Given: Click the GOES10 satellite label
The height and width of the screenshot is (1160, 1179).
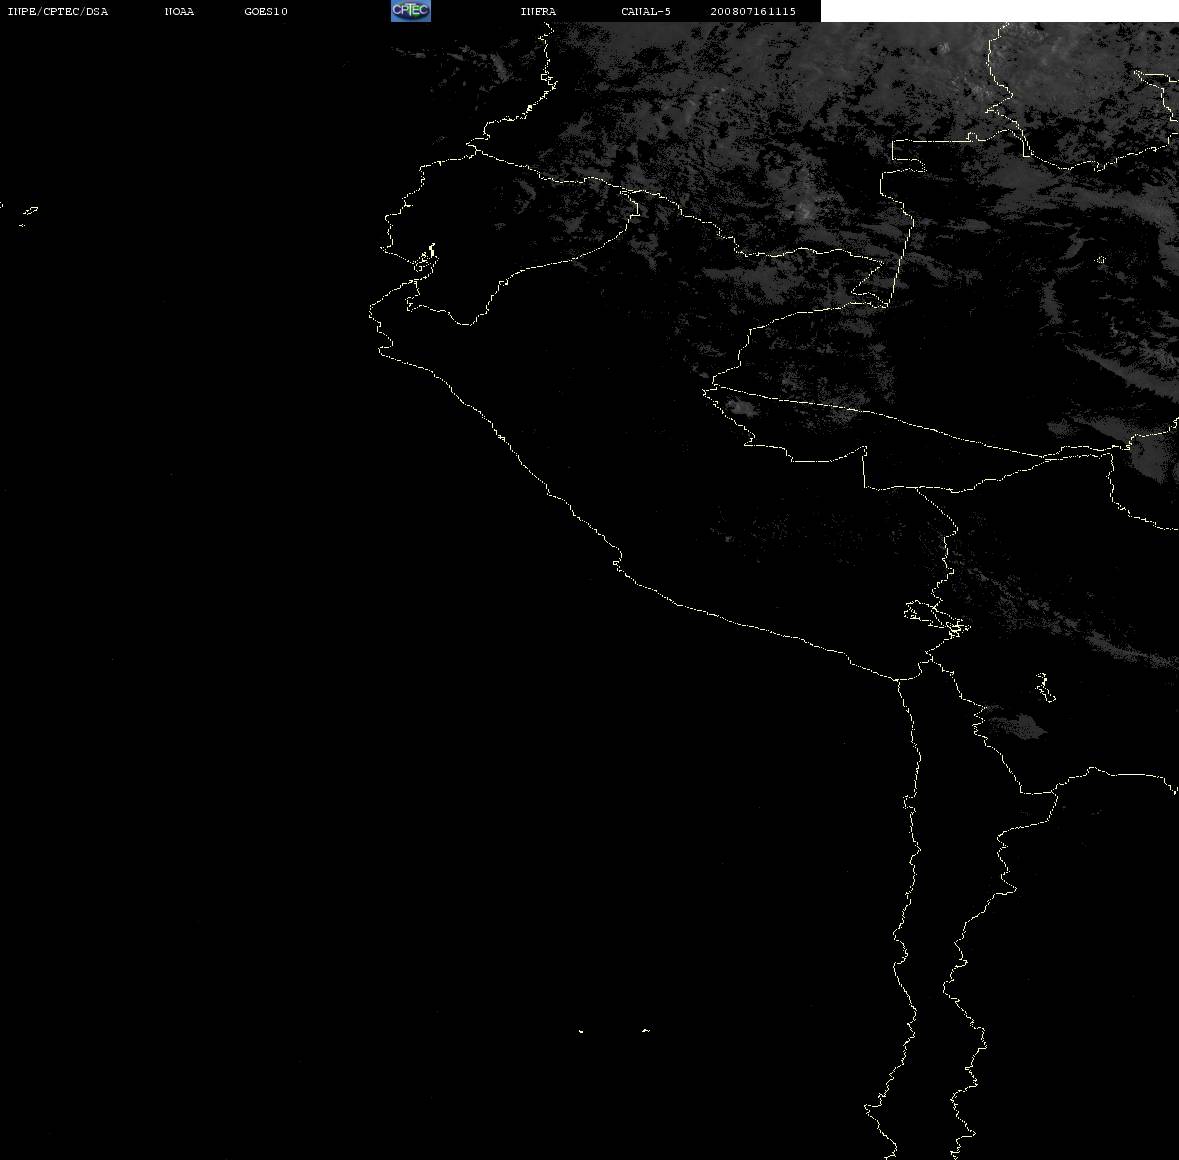Looking at the screenshot, I should pos(265,11).
